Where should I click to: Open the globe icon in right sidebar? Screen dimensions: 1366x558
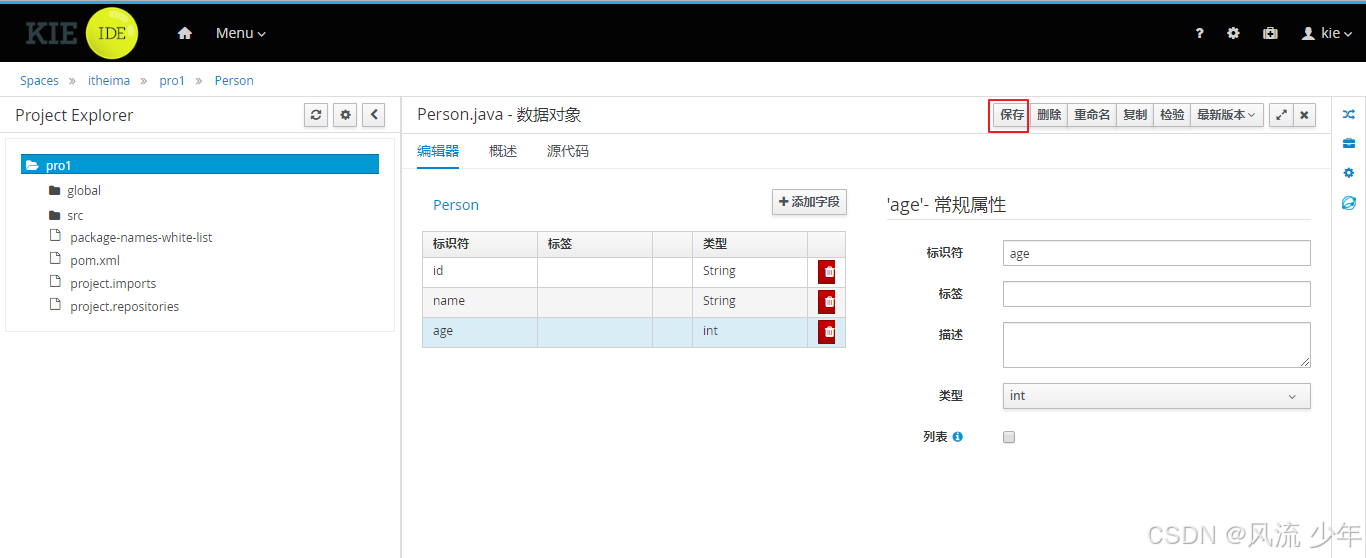click(x=1348, y=203)
